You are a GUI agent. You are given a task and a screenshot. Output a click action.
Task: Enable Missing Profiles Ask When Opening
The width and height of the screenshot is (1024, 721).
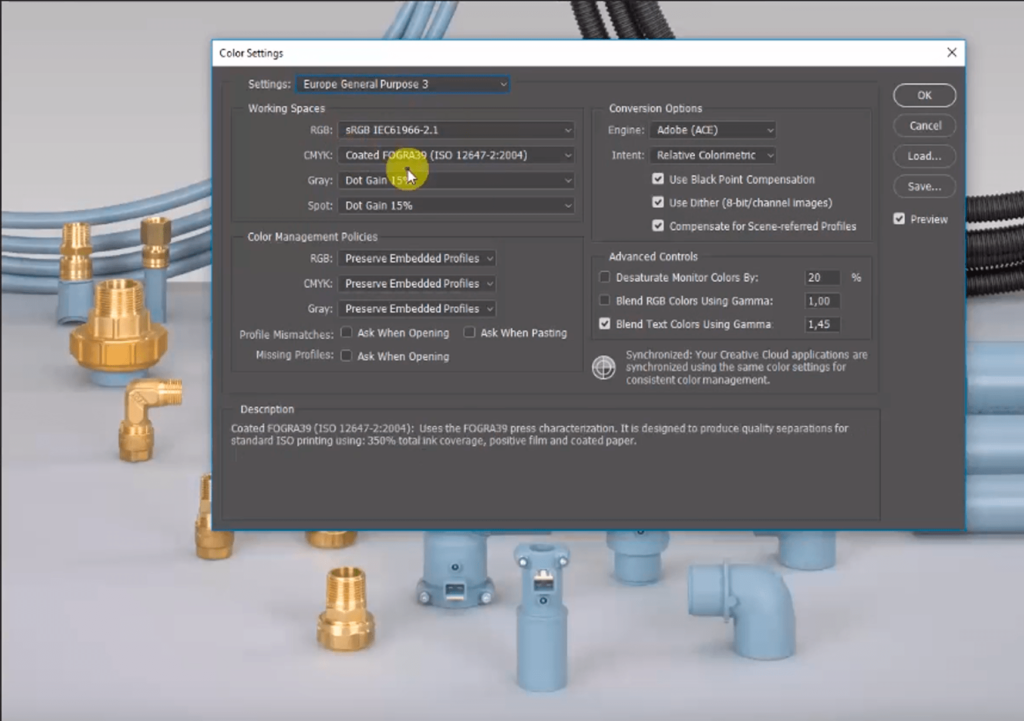pos(347,356)
